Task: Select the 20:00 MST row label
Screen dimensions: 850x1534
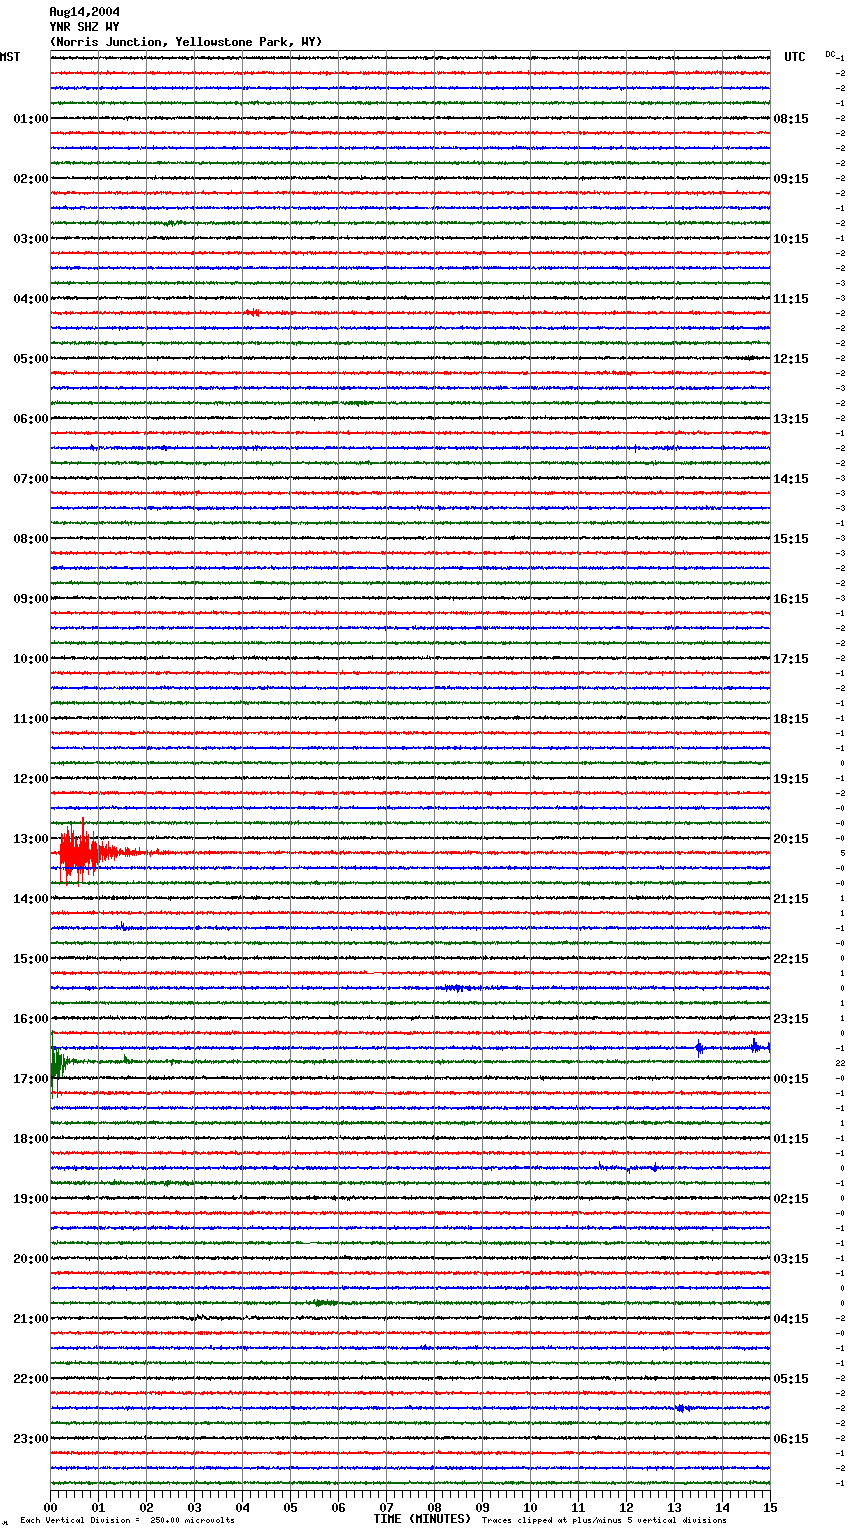Action: [31, 1259]
